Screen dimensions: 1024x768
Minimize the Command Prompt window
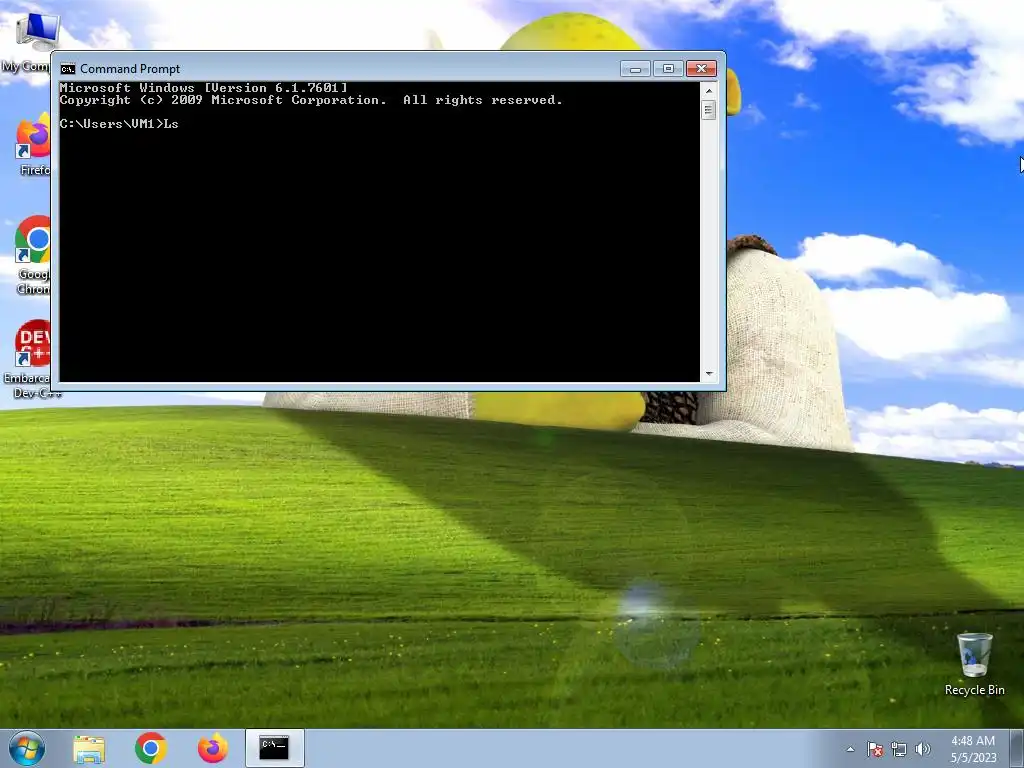coord(635,69)
